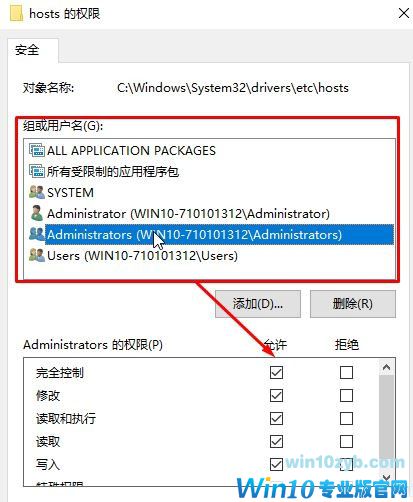Click the Users group icon

coord(37,255)
